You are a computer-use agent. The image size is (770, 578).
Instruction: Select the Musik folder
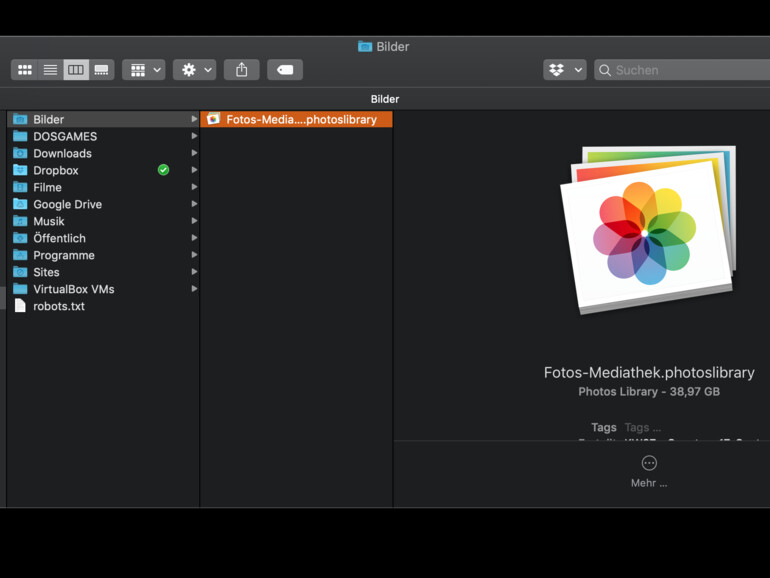pos(103,221)
